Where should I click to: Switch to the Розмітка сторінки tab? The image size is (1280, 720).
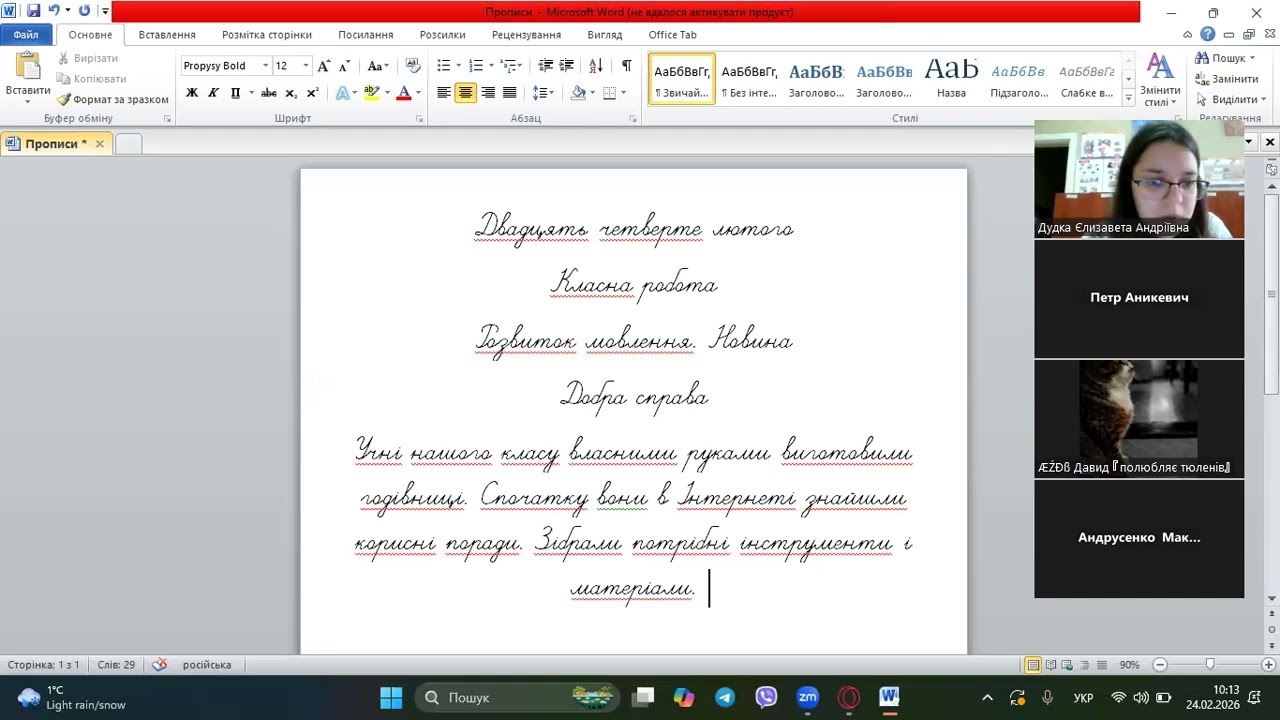[267, 34]
